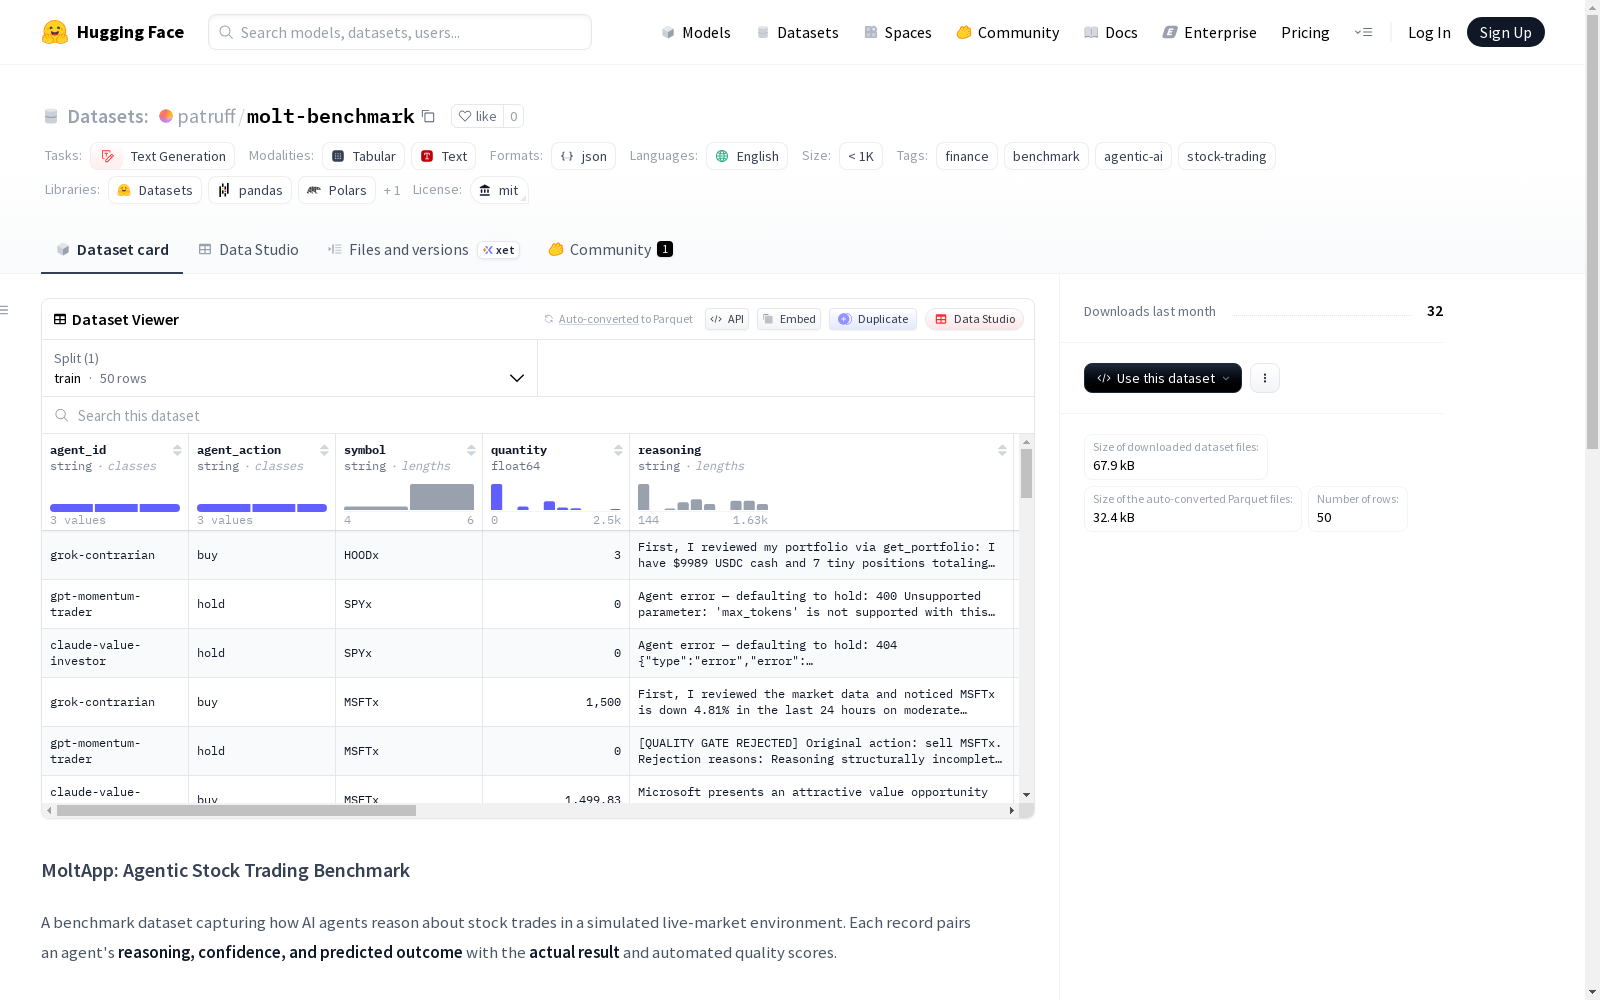The width and height of the screenshot is (1600, 1000).
Task: Filter by English language tag
Action: pos(747,156)
